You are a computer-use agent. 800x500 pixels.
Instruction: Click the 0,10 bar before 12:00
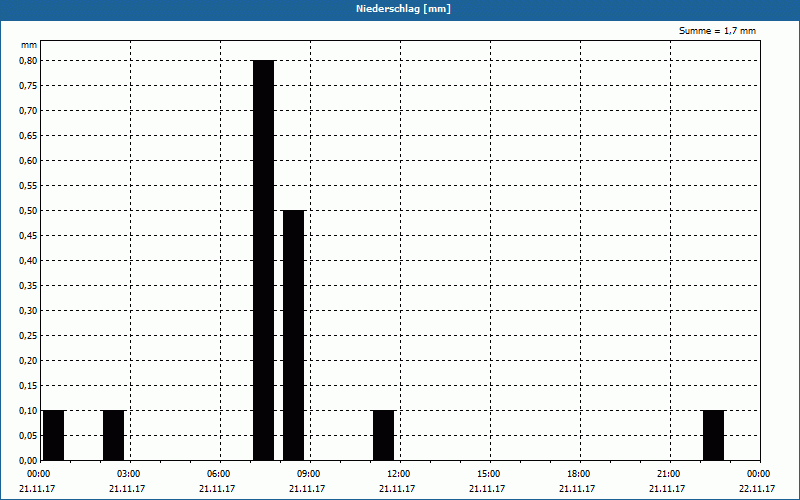(x=384, y=435)
